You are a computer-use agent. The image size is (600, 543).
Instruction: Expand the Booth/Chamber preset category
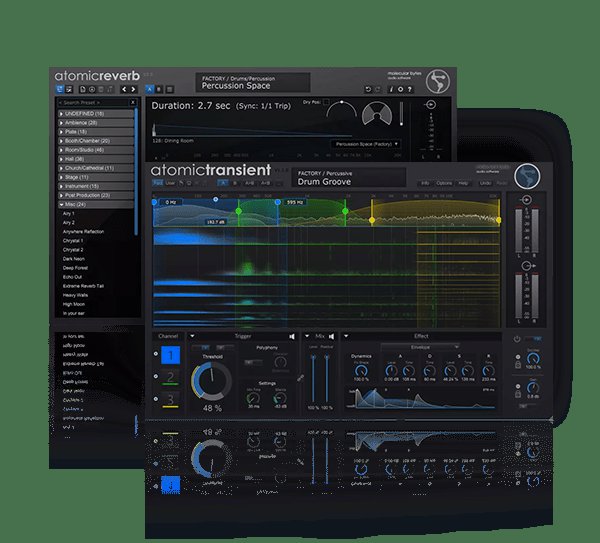click(96, 141)
